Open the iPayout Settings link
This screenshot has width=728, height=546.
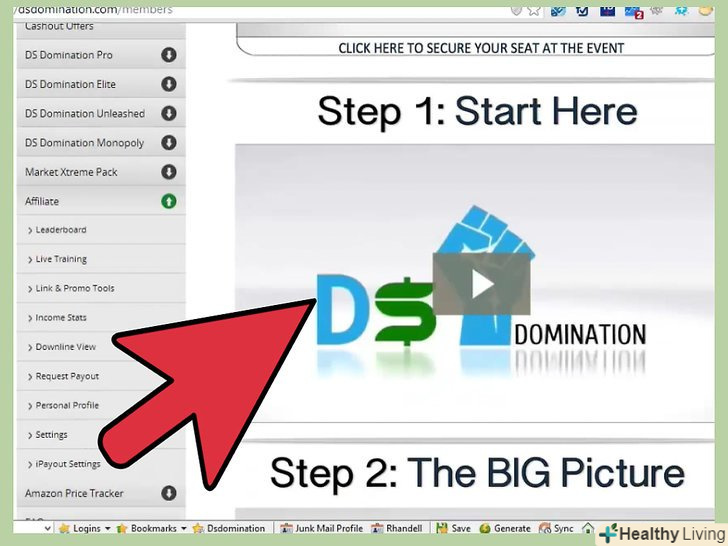pos(68,464)
